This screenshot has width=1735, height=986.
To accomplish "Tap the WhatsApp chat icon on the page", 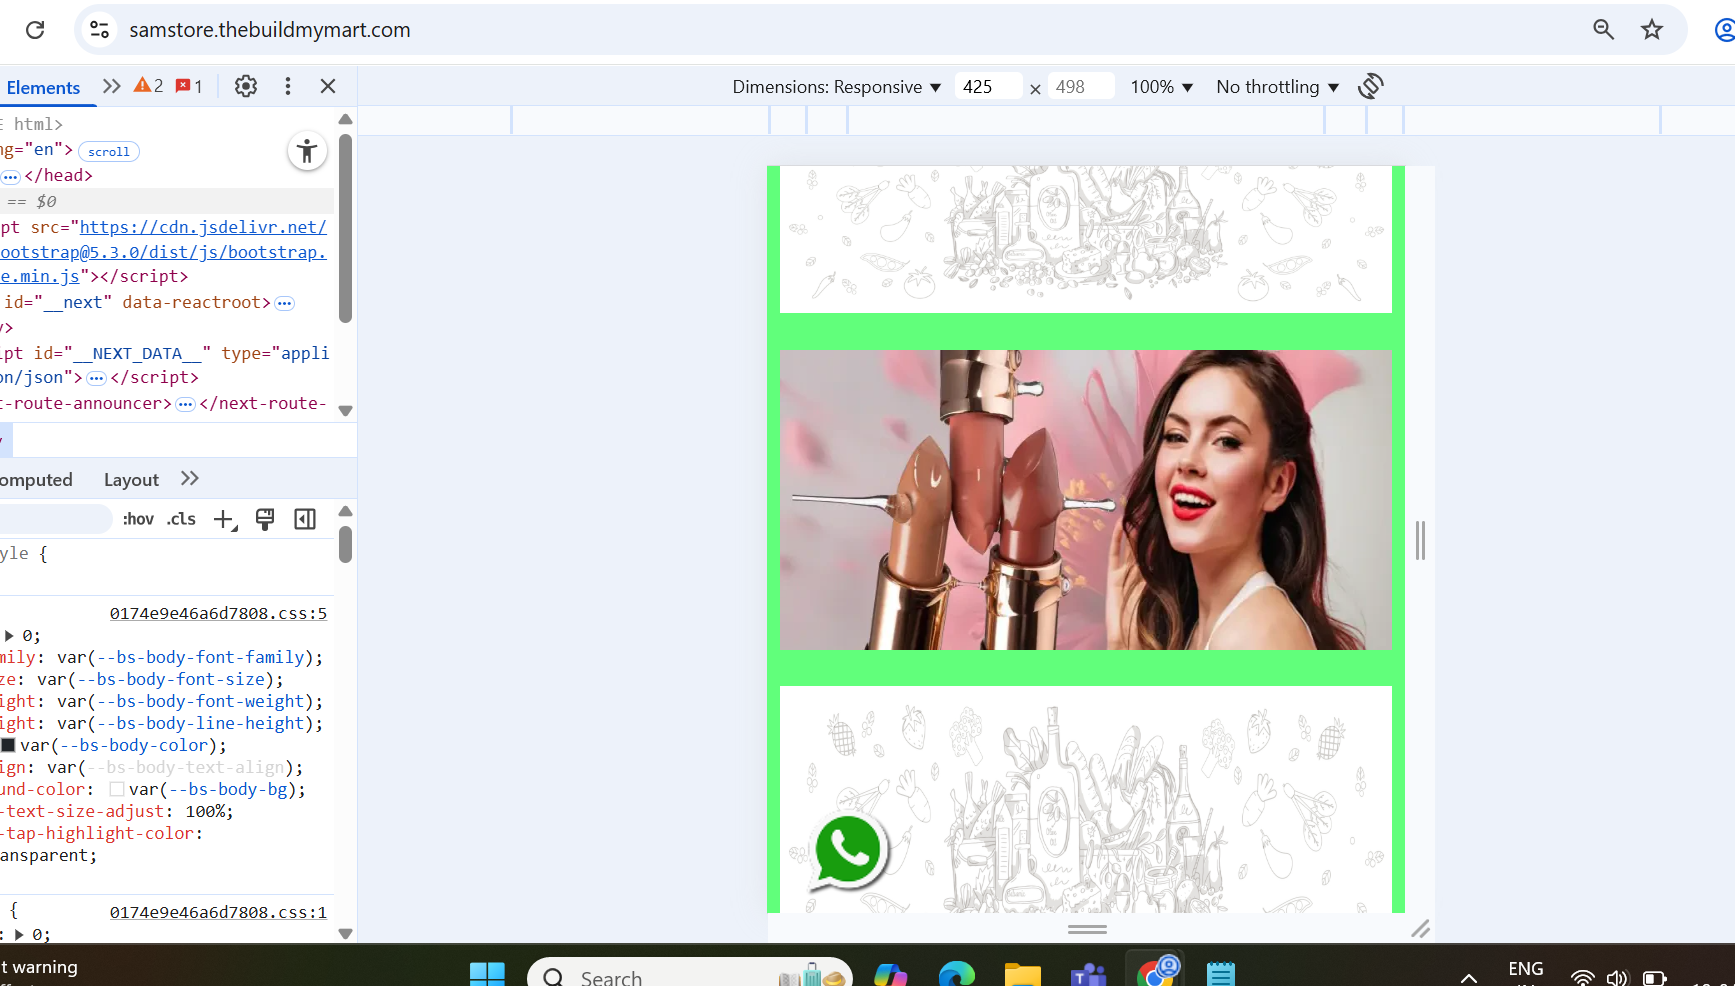I will point(848,851).
